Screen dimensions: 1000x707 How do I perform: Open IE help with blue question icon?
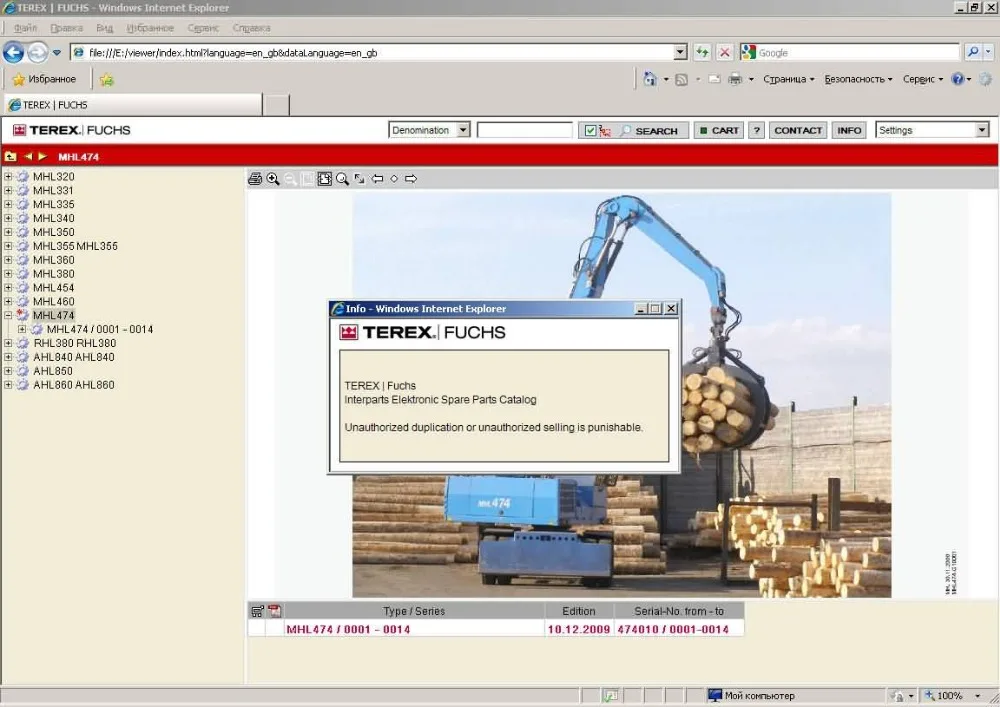coord(957,79)
